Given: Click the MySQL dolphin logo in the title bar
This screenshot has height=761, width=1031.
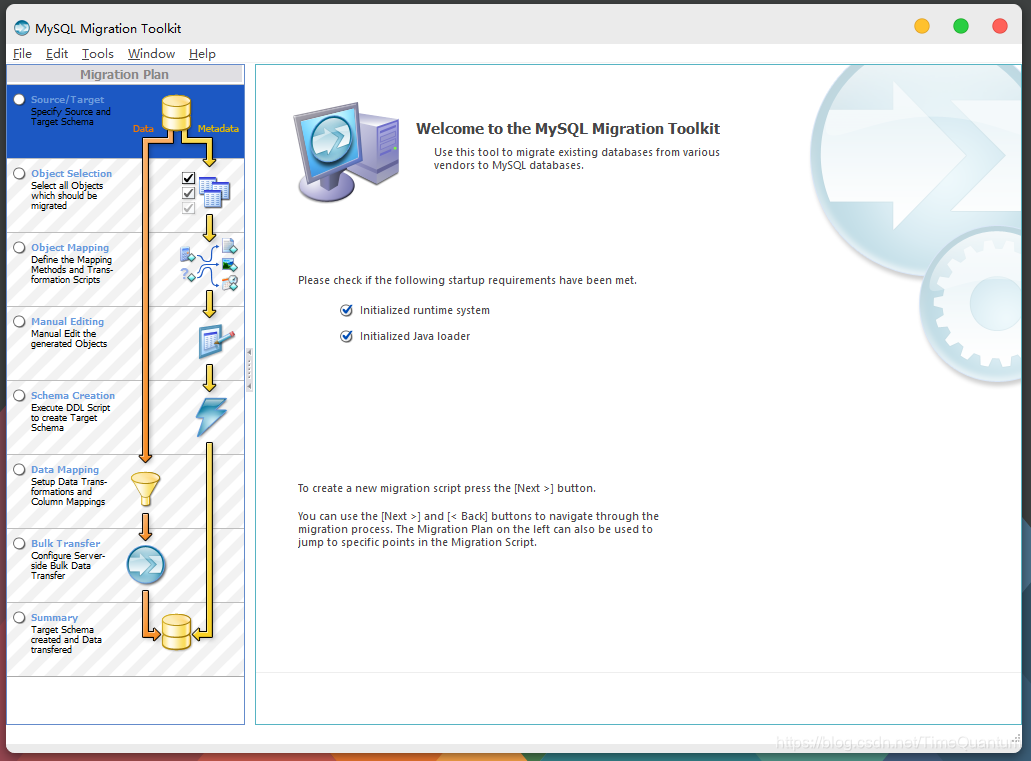Looking at the screenshot, I should [22, 27].
